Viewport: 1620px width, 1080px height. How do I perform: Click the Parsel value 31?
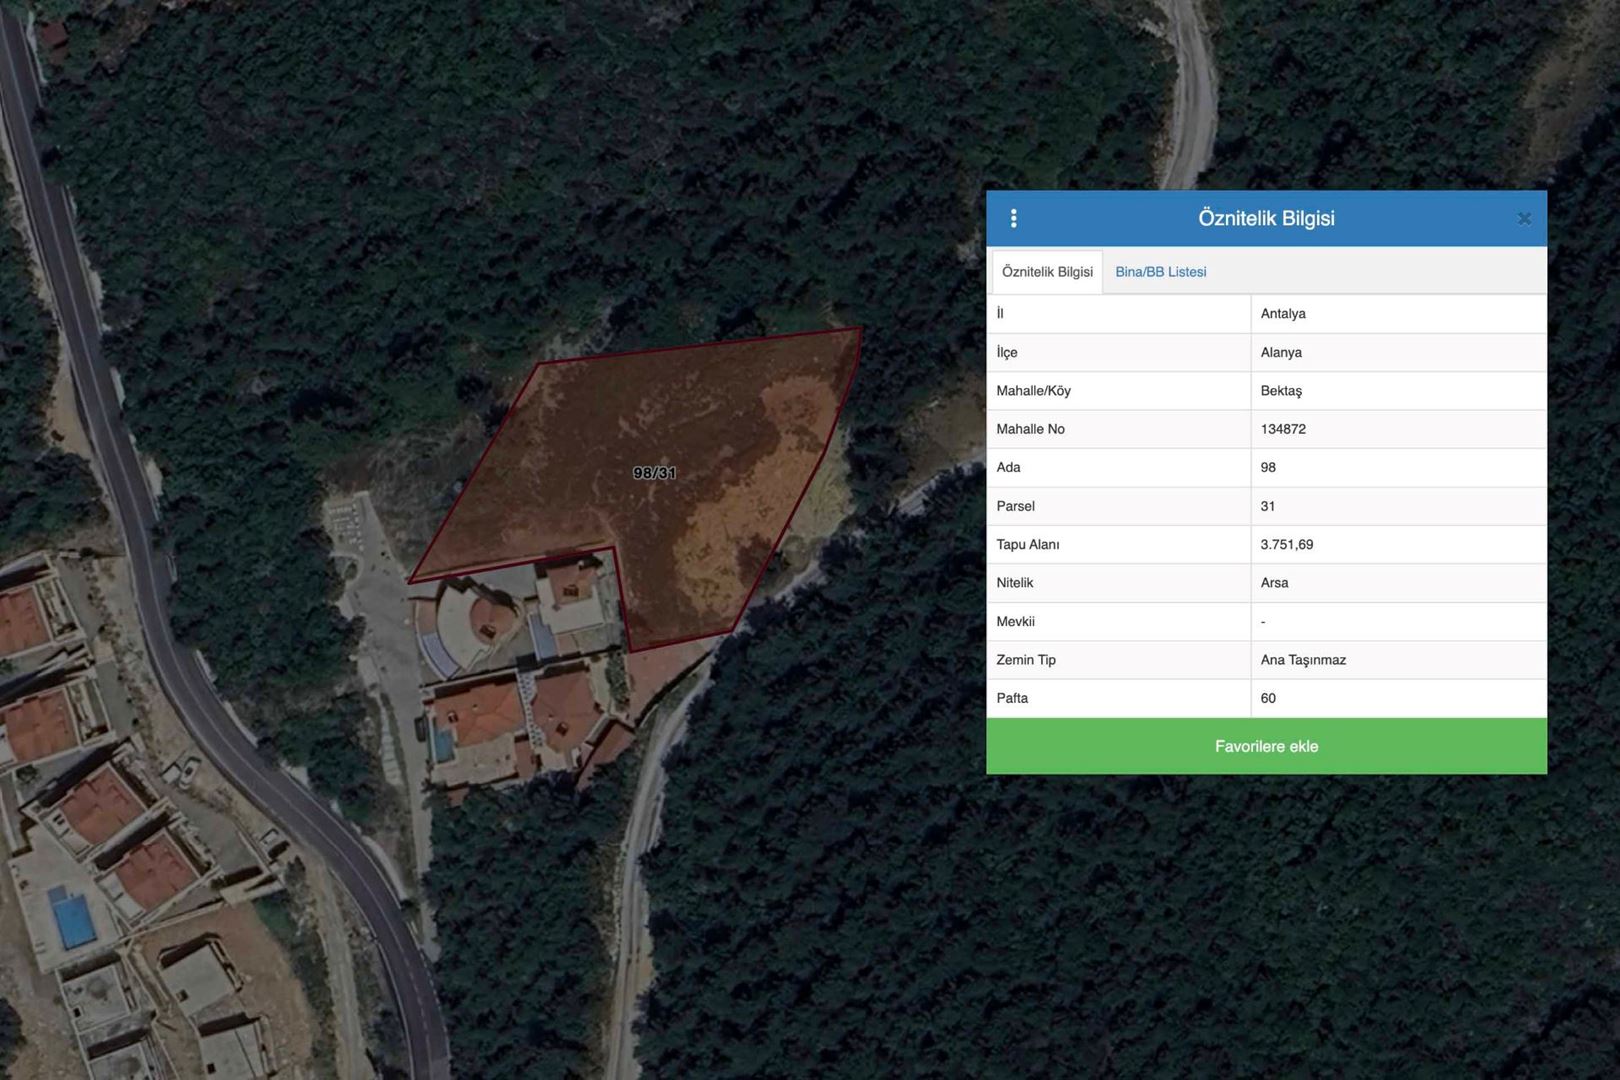pos(1268,507)
